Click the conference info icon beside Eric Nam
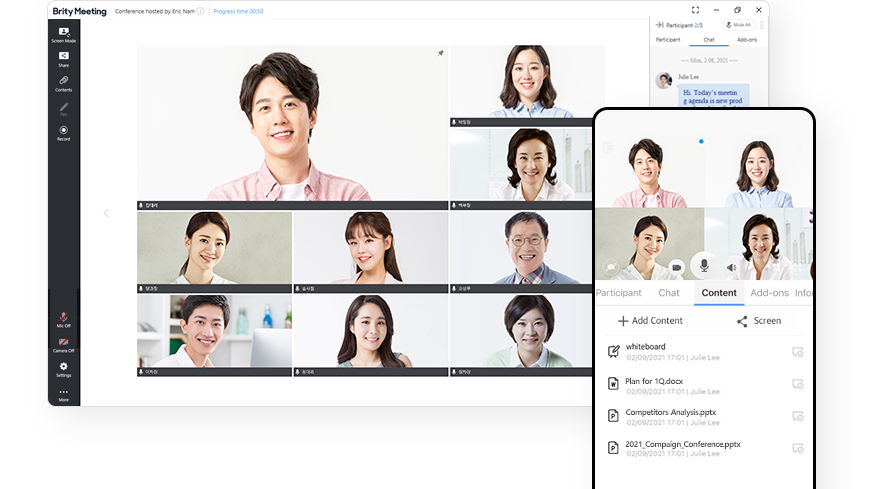The width and height of the screenshot is (870, 489). (x=200, y=11)
